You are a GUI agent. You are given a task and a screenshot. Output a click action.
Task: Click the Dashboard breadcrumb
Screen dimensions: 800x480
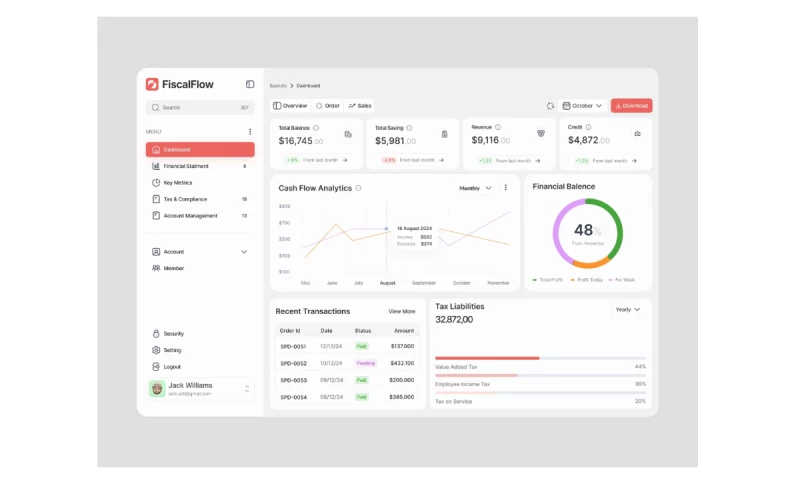click(x=308, y=86)
